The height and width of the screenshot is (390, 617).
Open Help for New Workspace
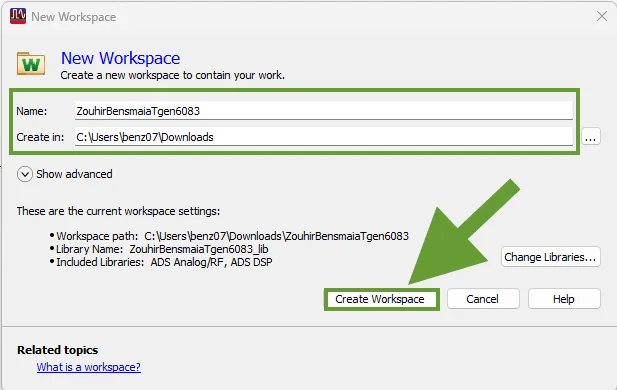564,299
